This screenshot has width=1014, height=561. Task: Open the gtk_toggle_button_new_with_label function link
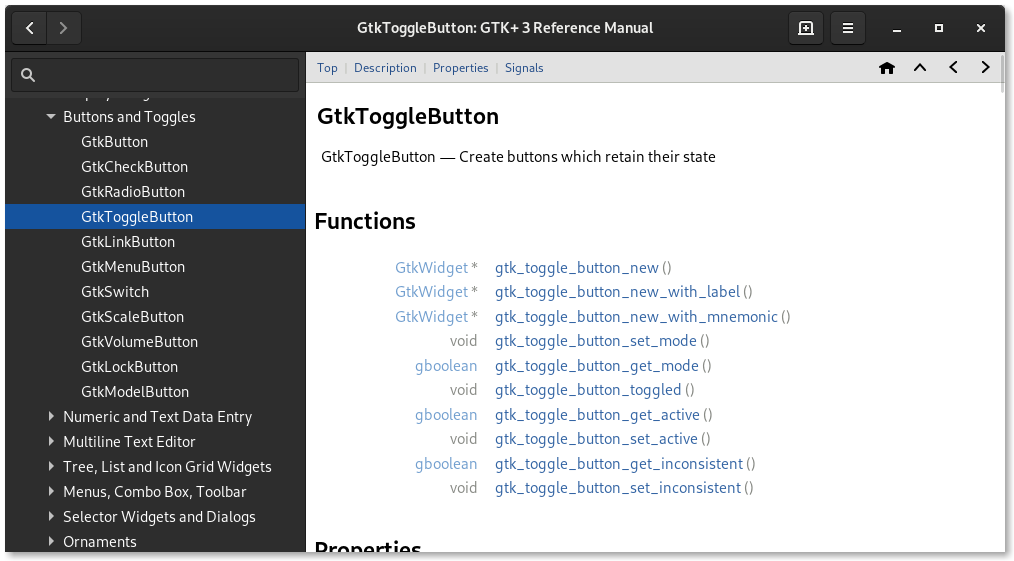tap(617, 292)
